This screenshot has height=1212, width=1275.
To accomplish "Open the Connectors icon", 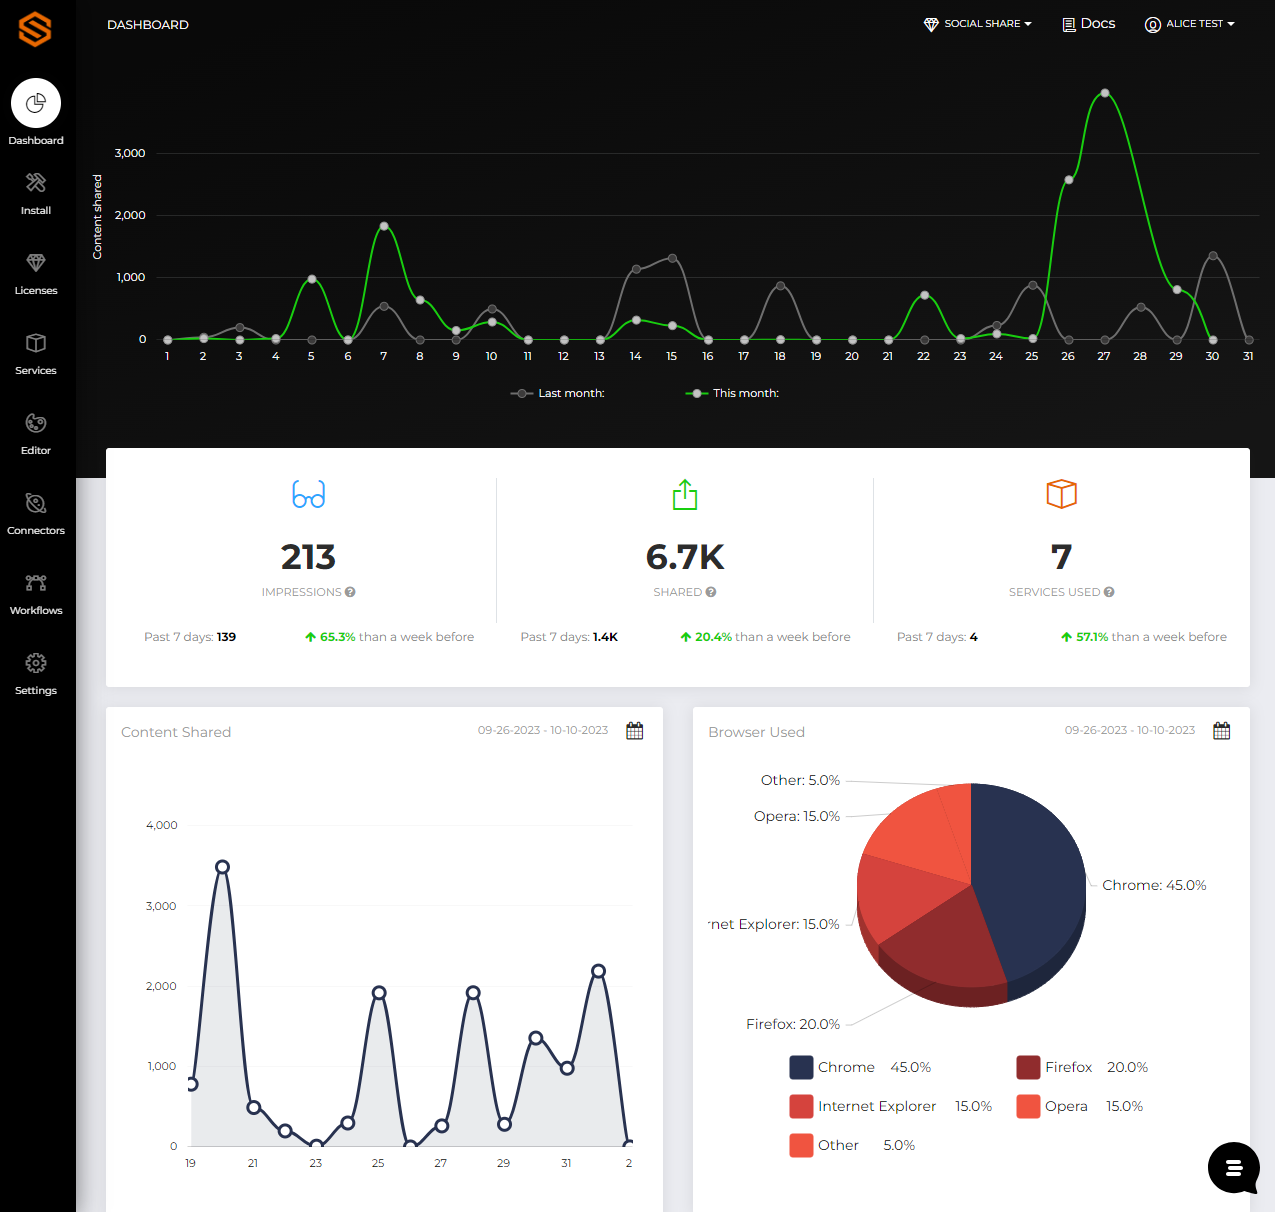I will [x=36, y=503].
